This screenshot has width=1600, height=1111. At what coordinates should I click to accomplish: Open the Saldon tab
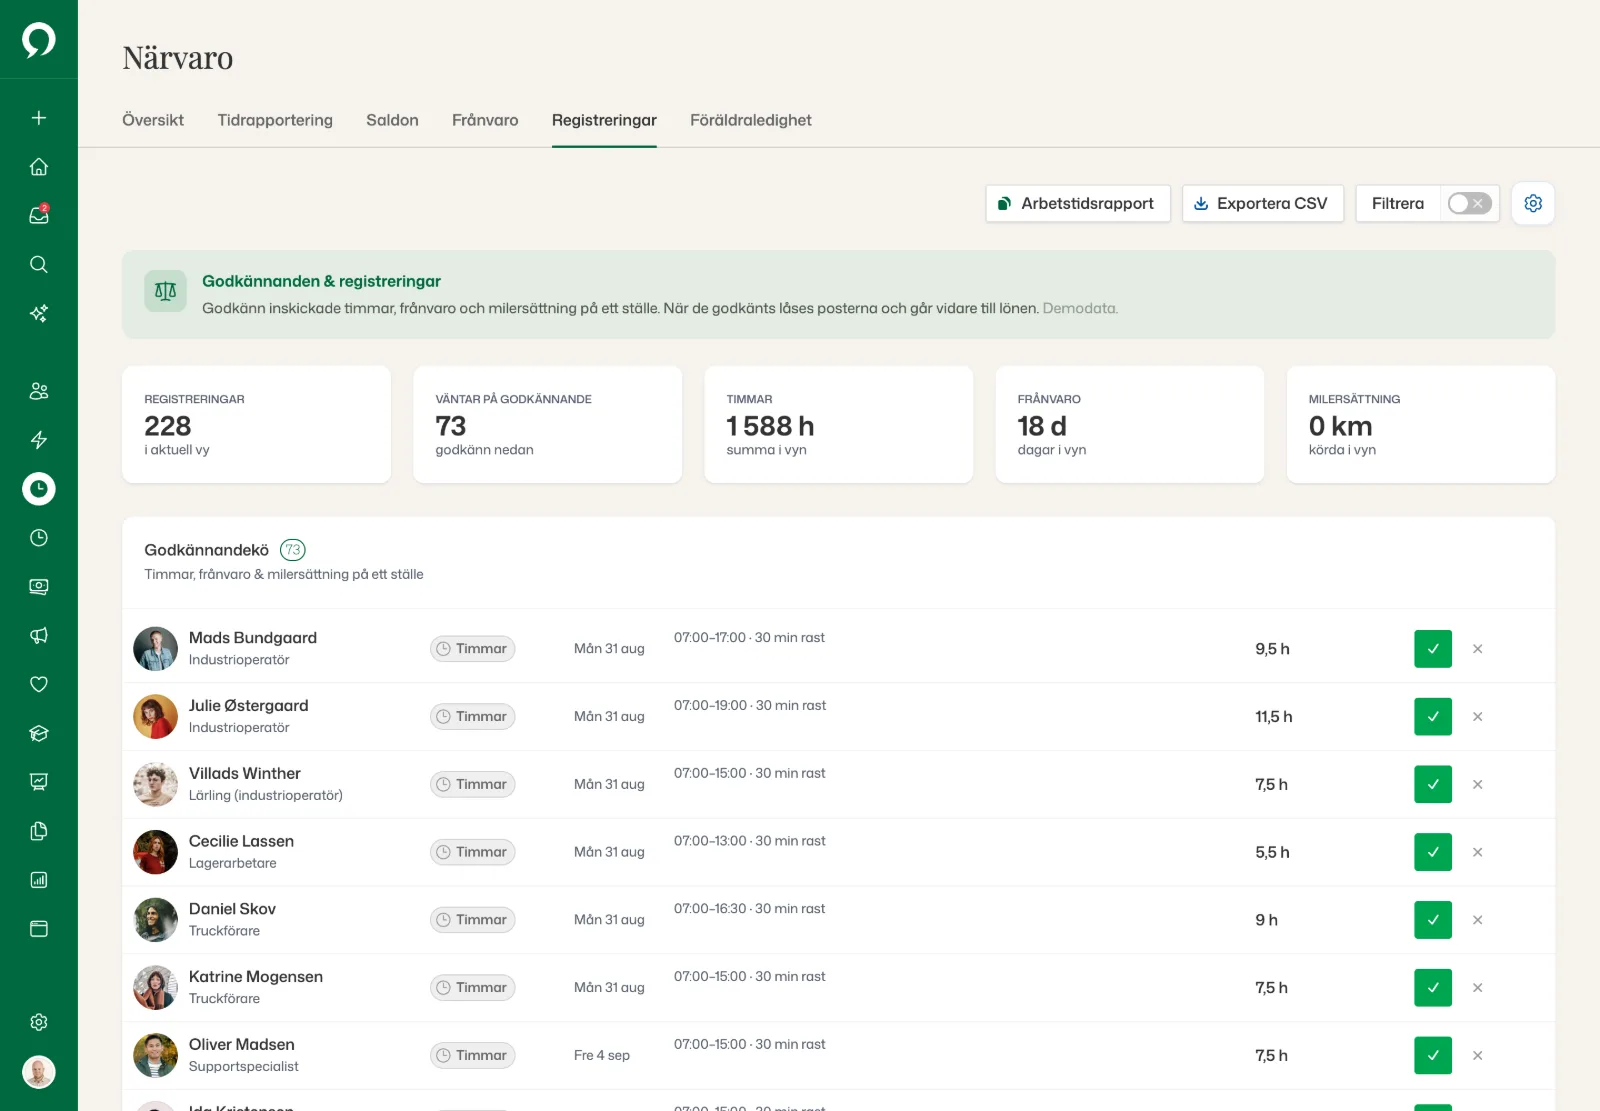click(x=392, y=120)
